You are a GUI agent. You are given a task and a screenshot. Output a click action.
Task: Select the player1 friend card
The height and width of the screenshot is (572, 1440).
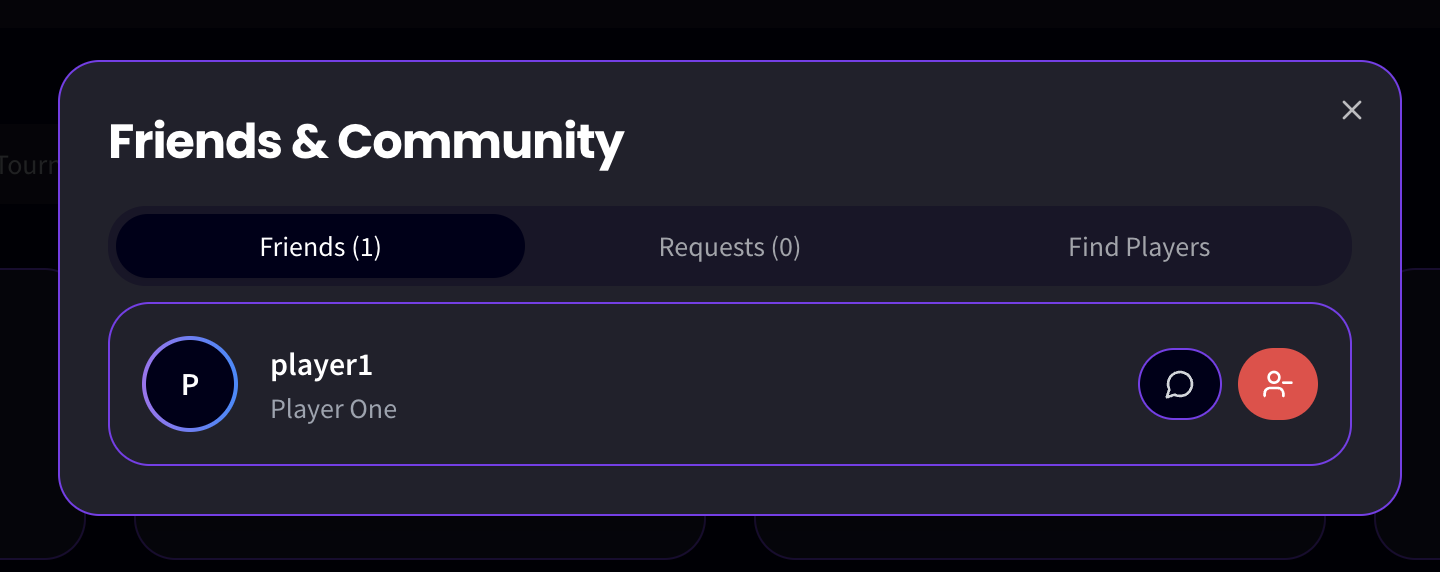click(730, 384)
